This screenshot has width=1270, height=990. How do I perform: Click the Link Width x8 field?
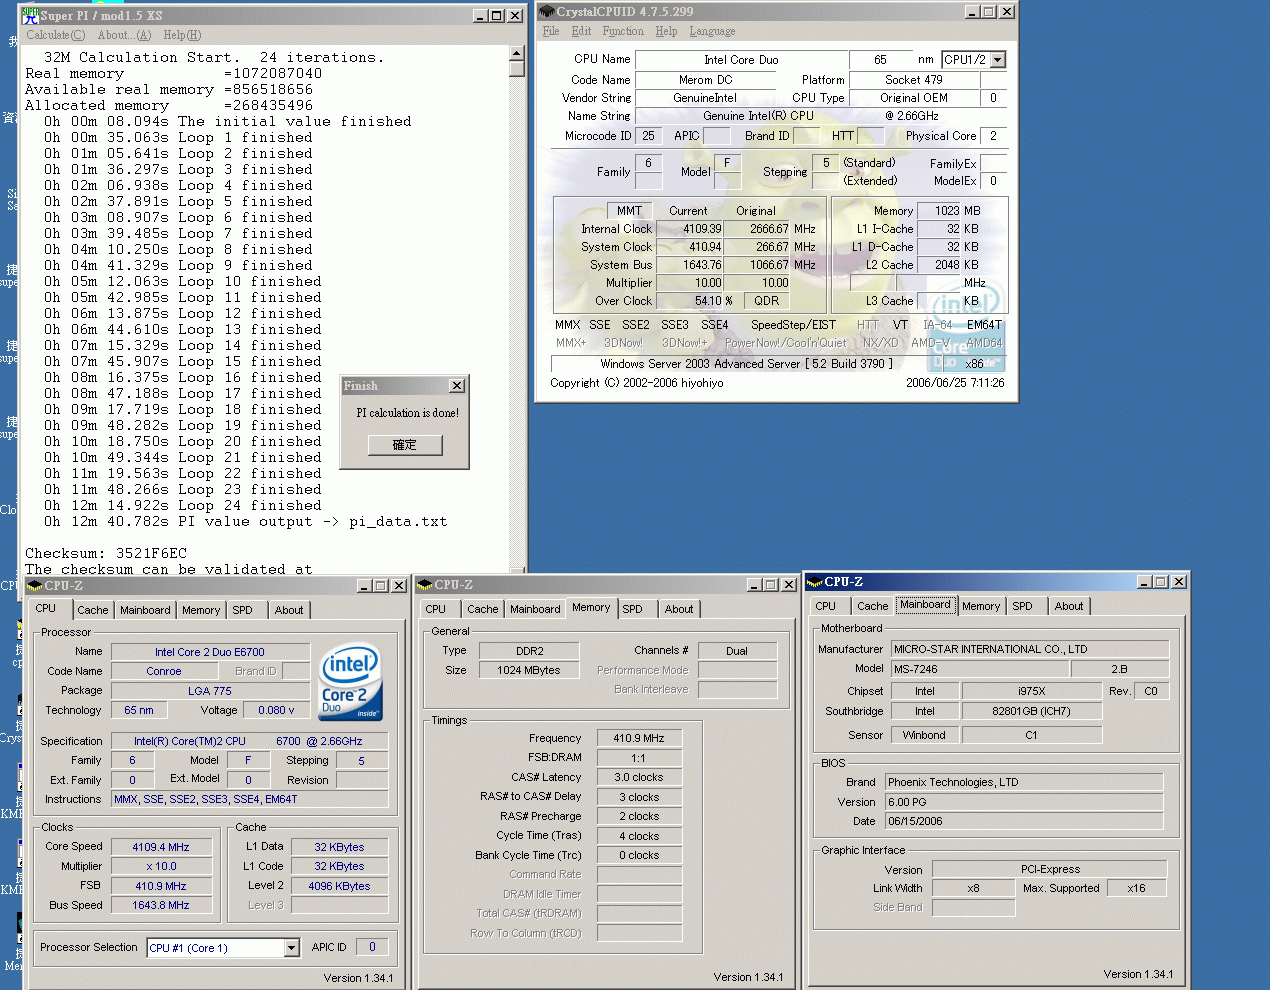[x=973, y=888]
